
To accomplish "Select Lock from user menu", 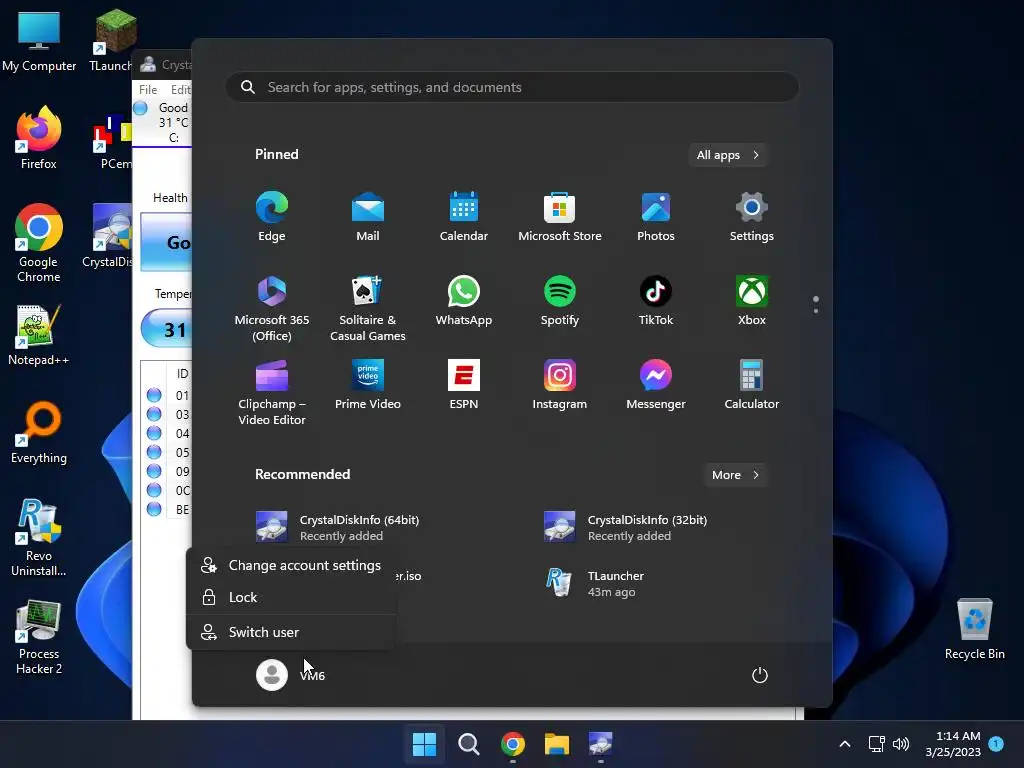I will 291,597.
